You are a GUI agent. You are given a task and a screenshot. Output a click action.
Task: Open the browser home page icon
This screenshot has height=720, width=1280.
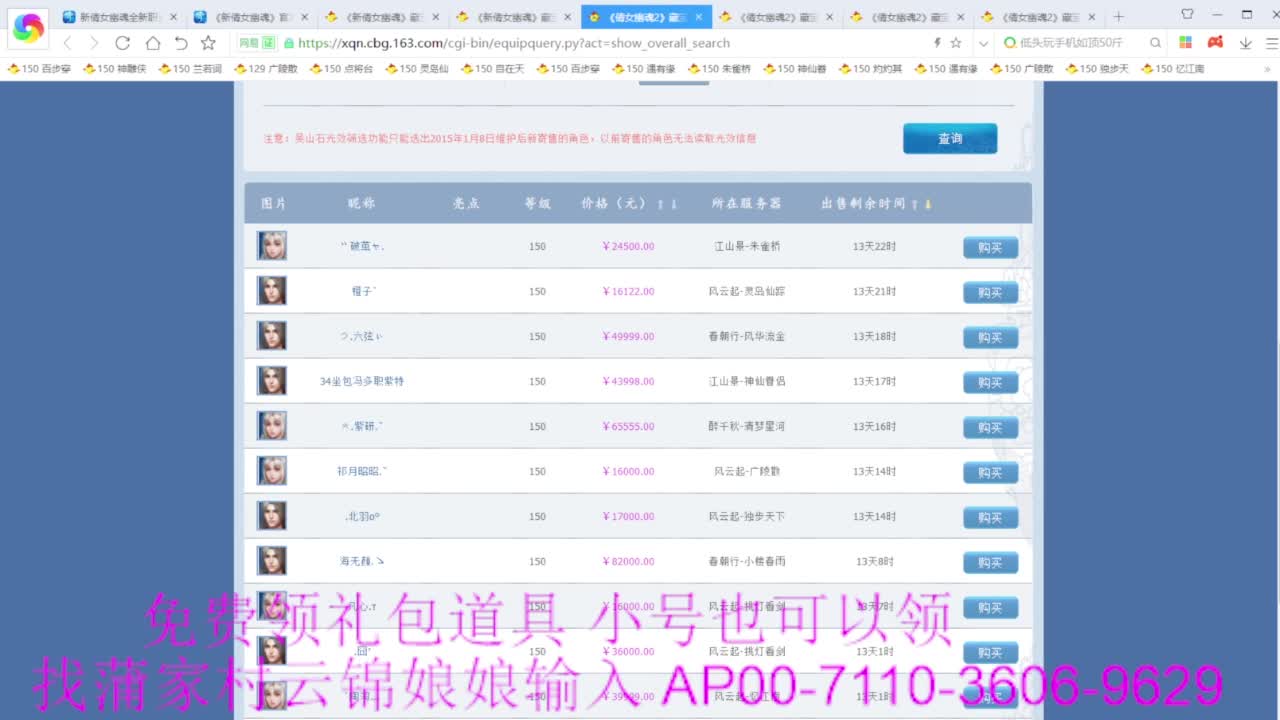pos(152,43)
